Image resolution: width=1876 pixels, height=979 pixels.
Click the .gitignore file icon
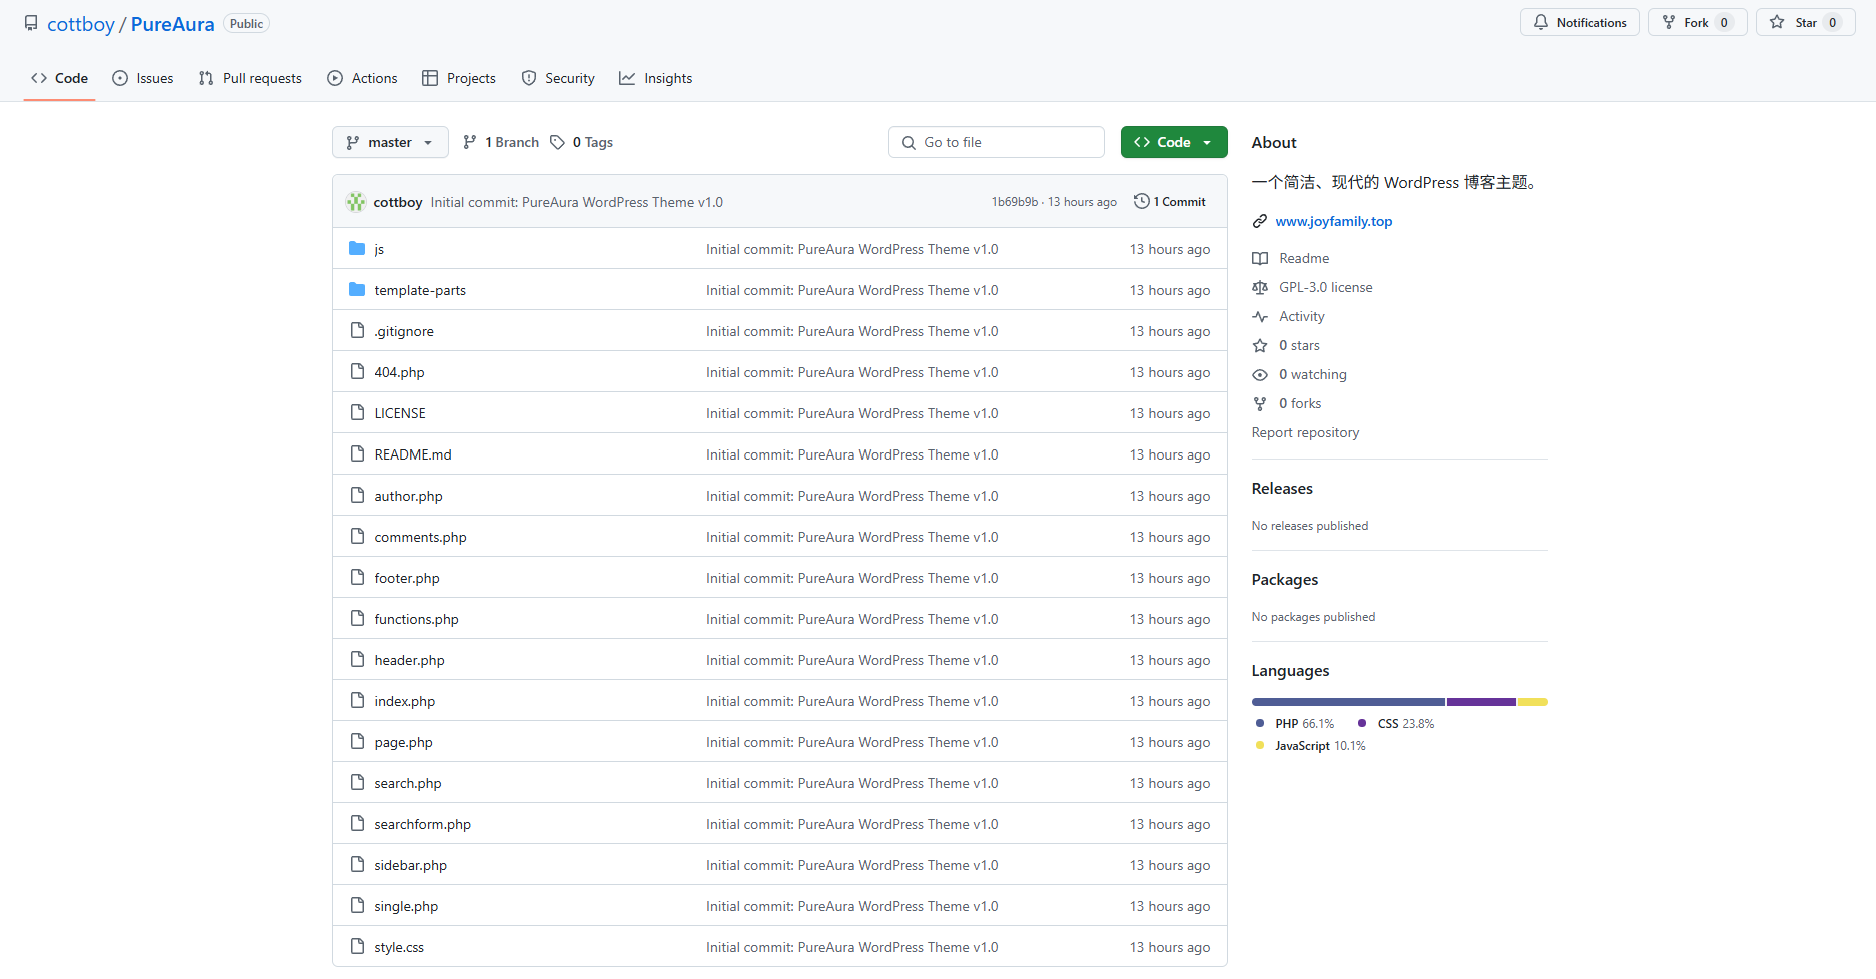click(357, 330)
